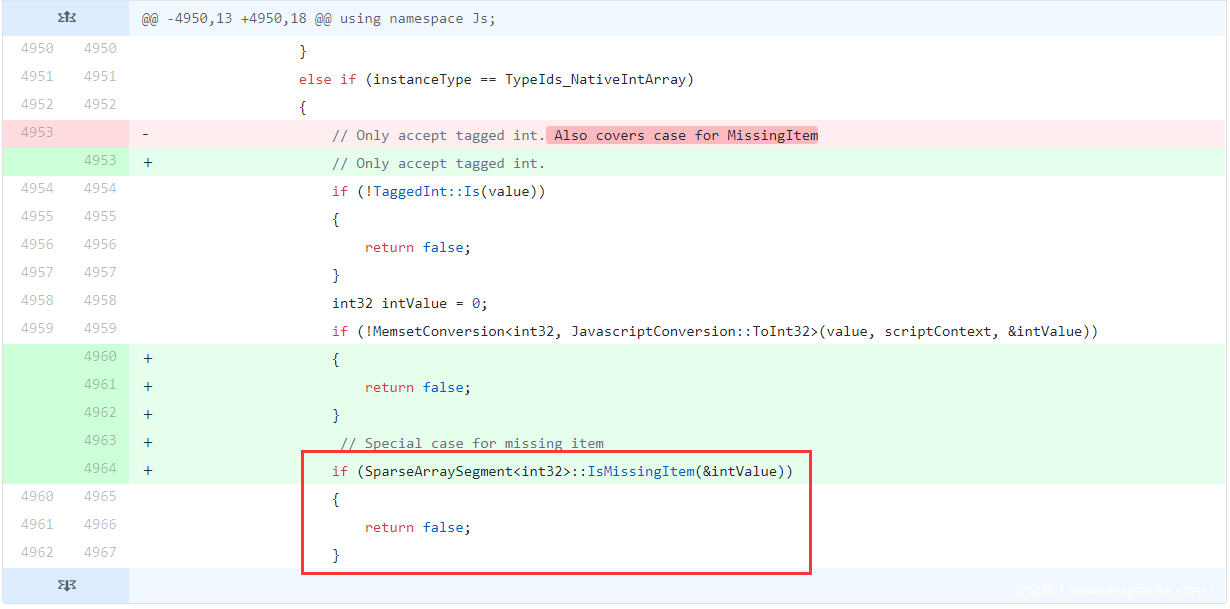Click the plus marker on line 4964
Screen dimensions: 1230x609
click(147, 470)
